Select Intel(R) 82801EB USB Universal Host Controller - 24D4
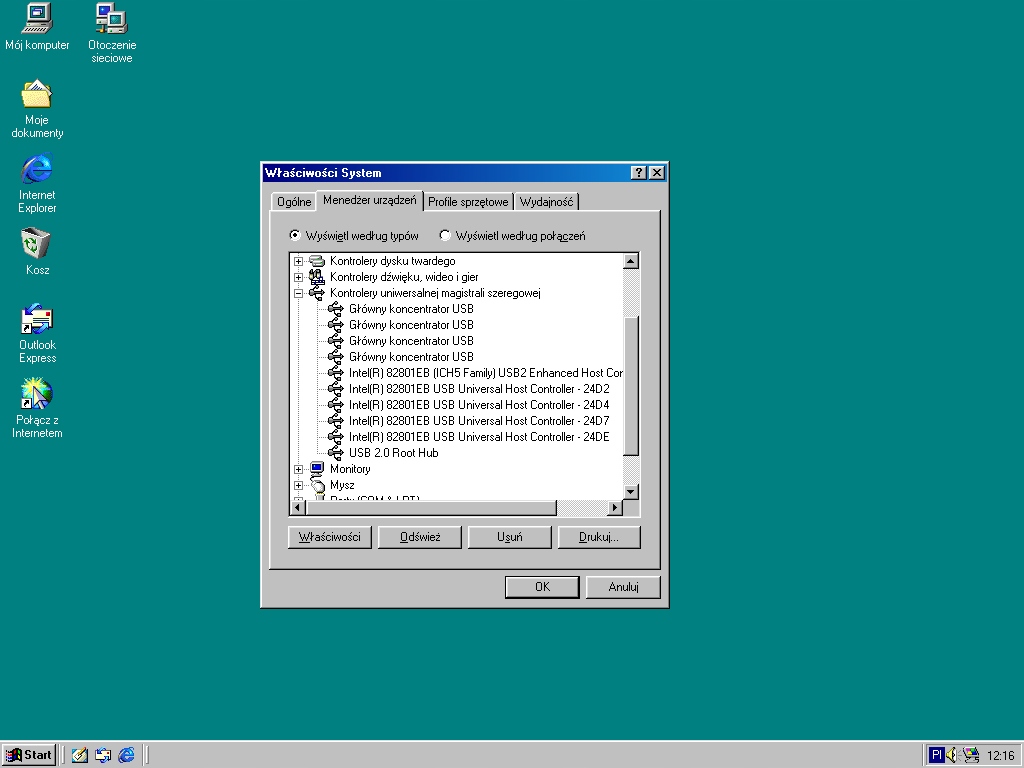Screen dimensions: 1024x768 (479, 405)
